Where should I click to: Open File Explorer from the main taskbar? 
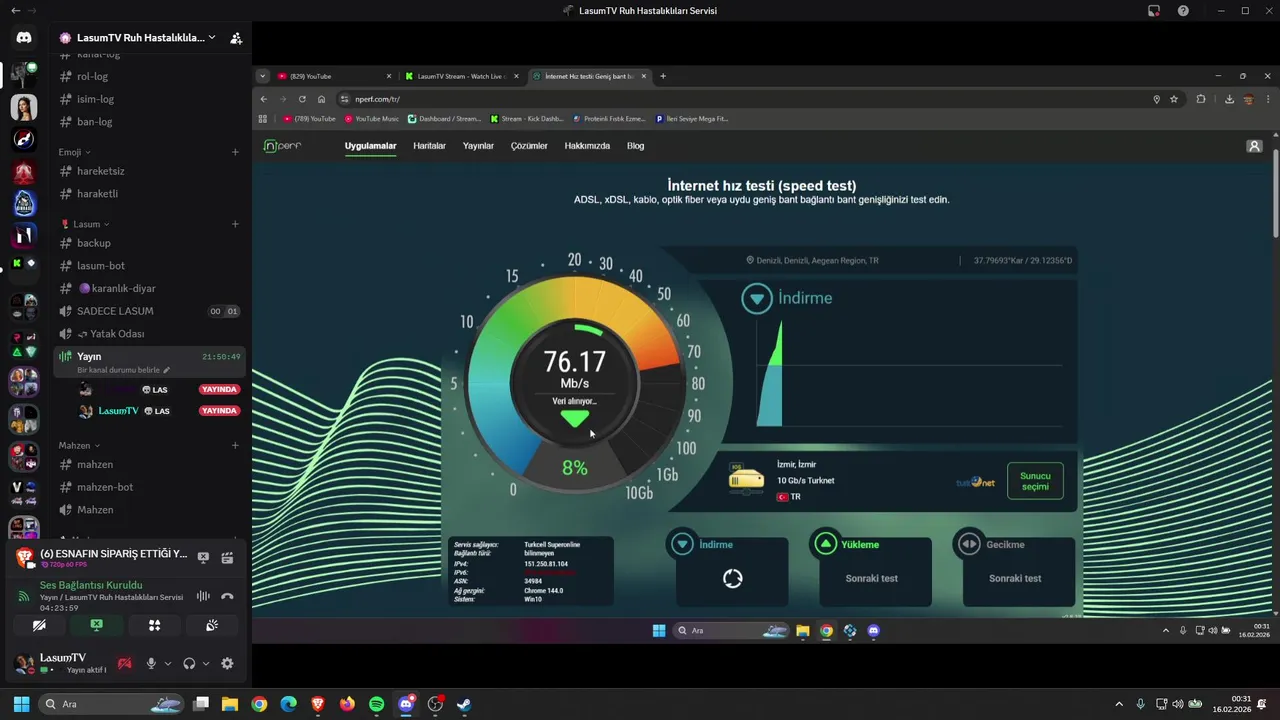click(230, 704)
